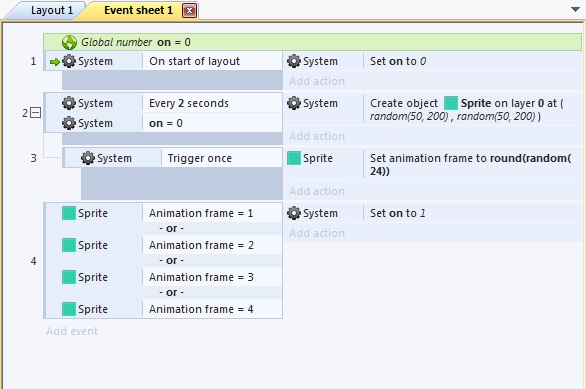
Task: Click the green arrow trigger icon in event 1
Action: coord(55,62)
